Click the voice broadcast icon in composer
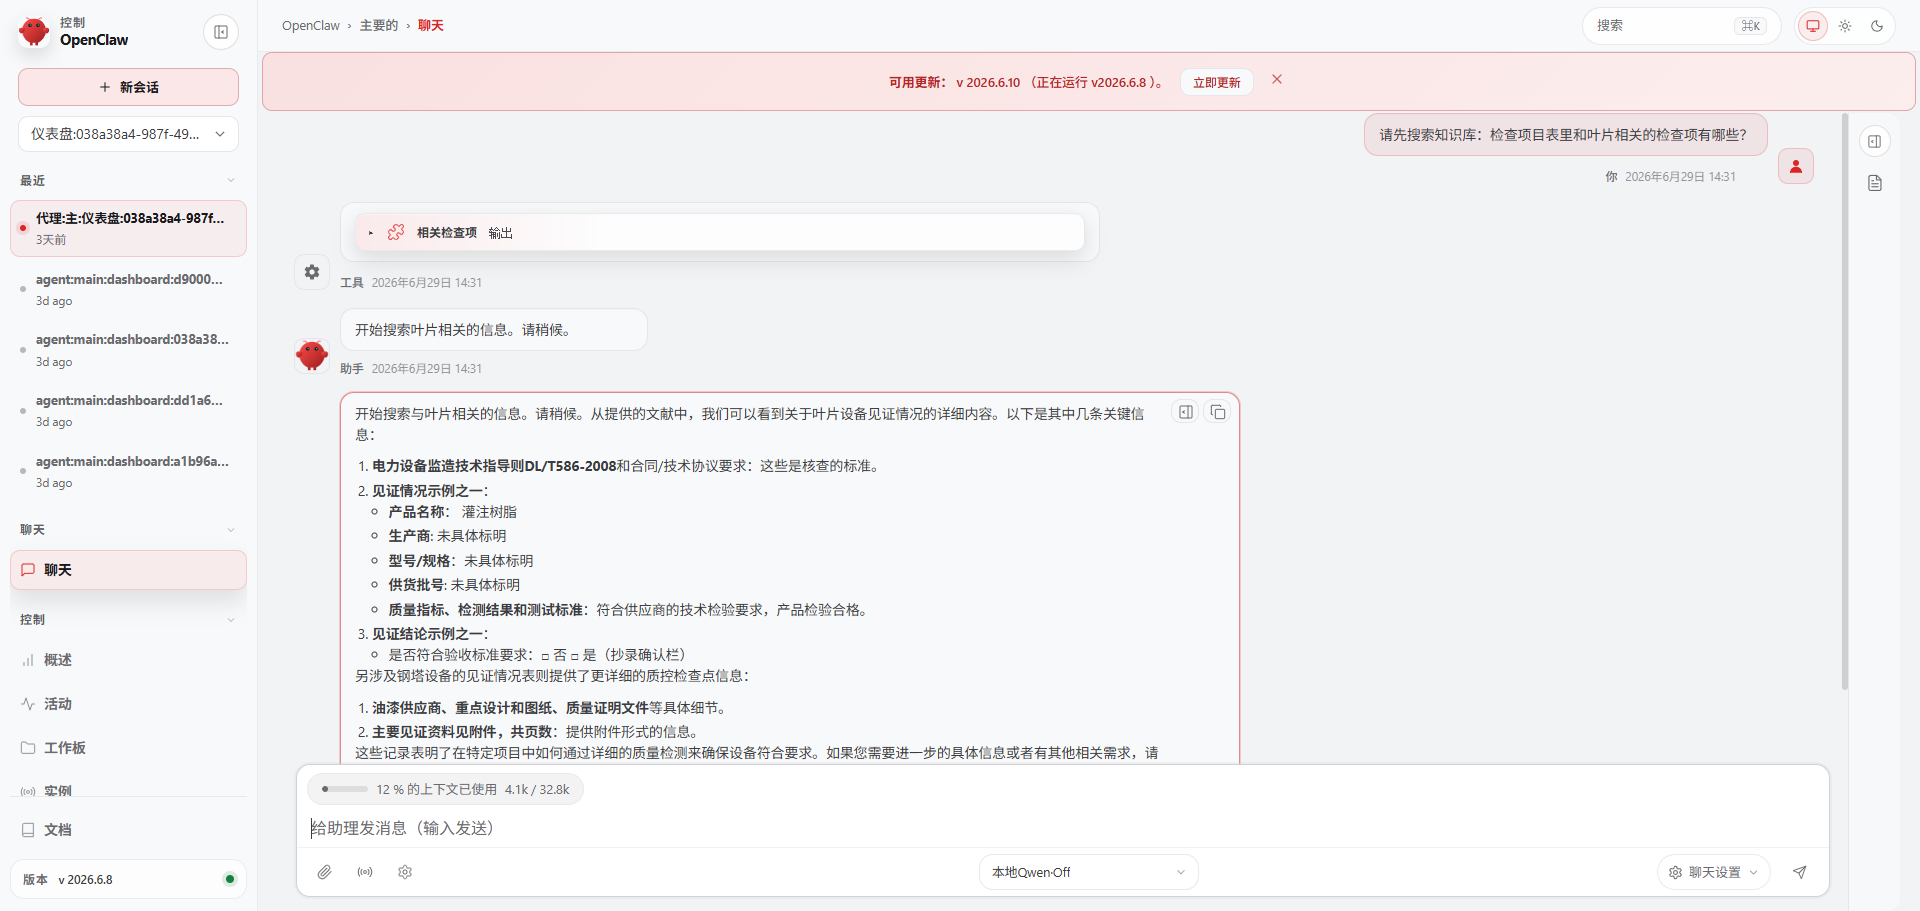Screen dimensions: 1920x911 pyautogui.click(x=365, y=872)
